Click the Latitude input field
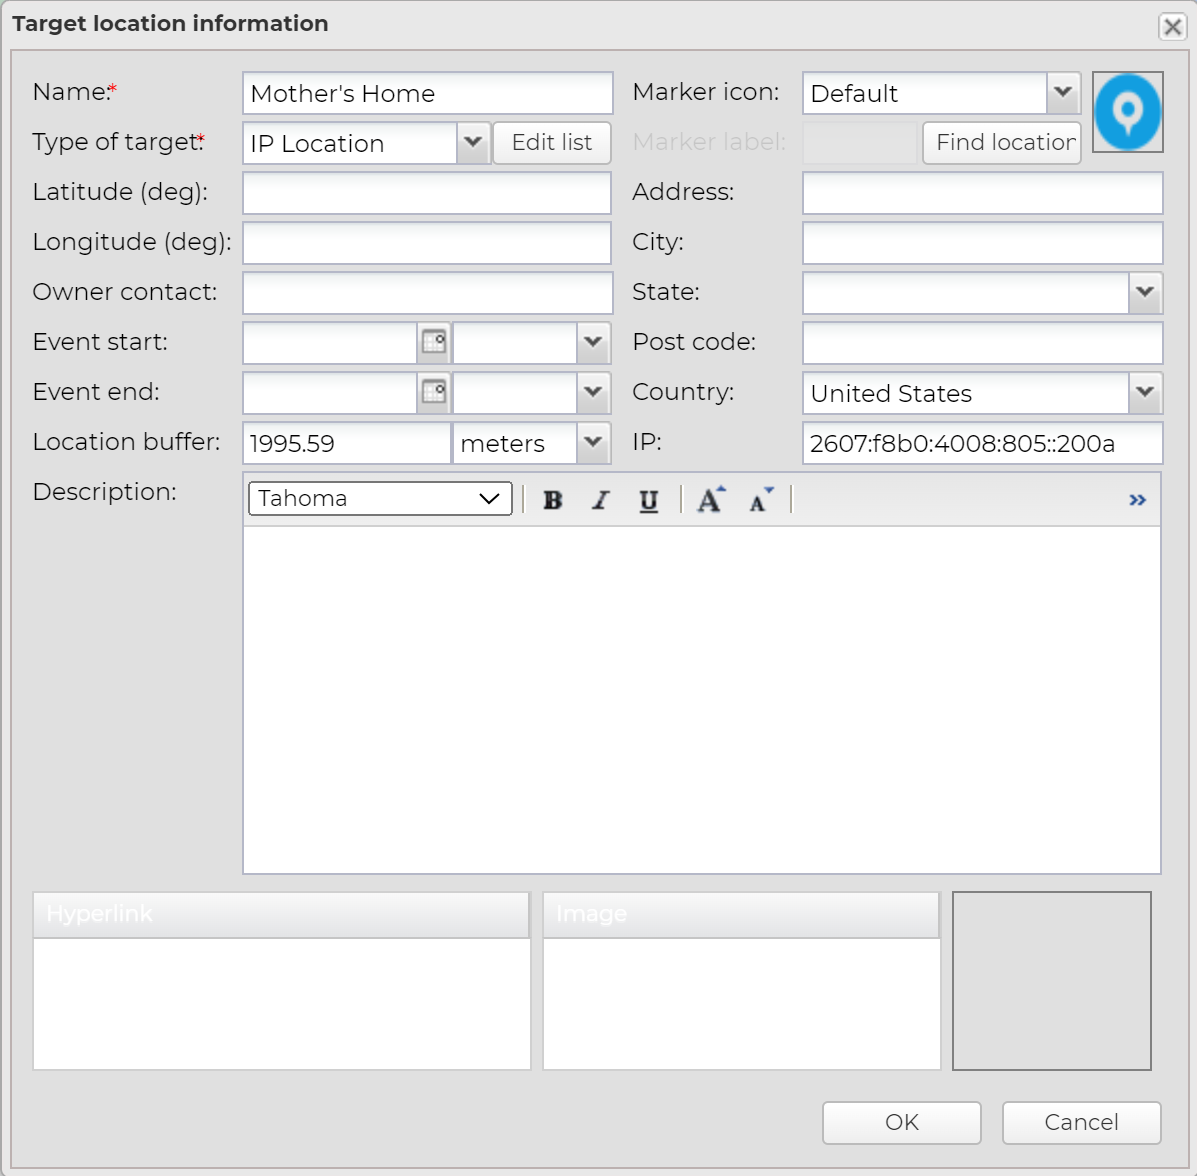1197x1176 pixels. click(427, 193)
